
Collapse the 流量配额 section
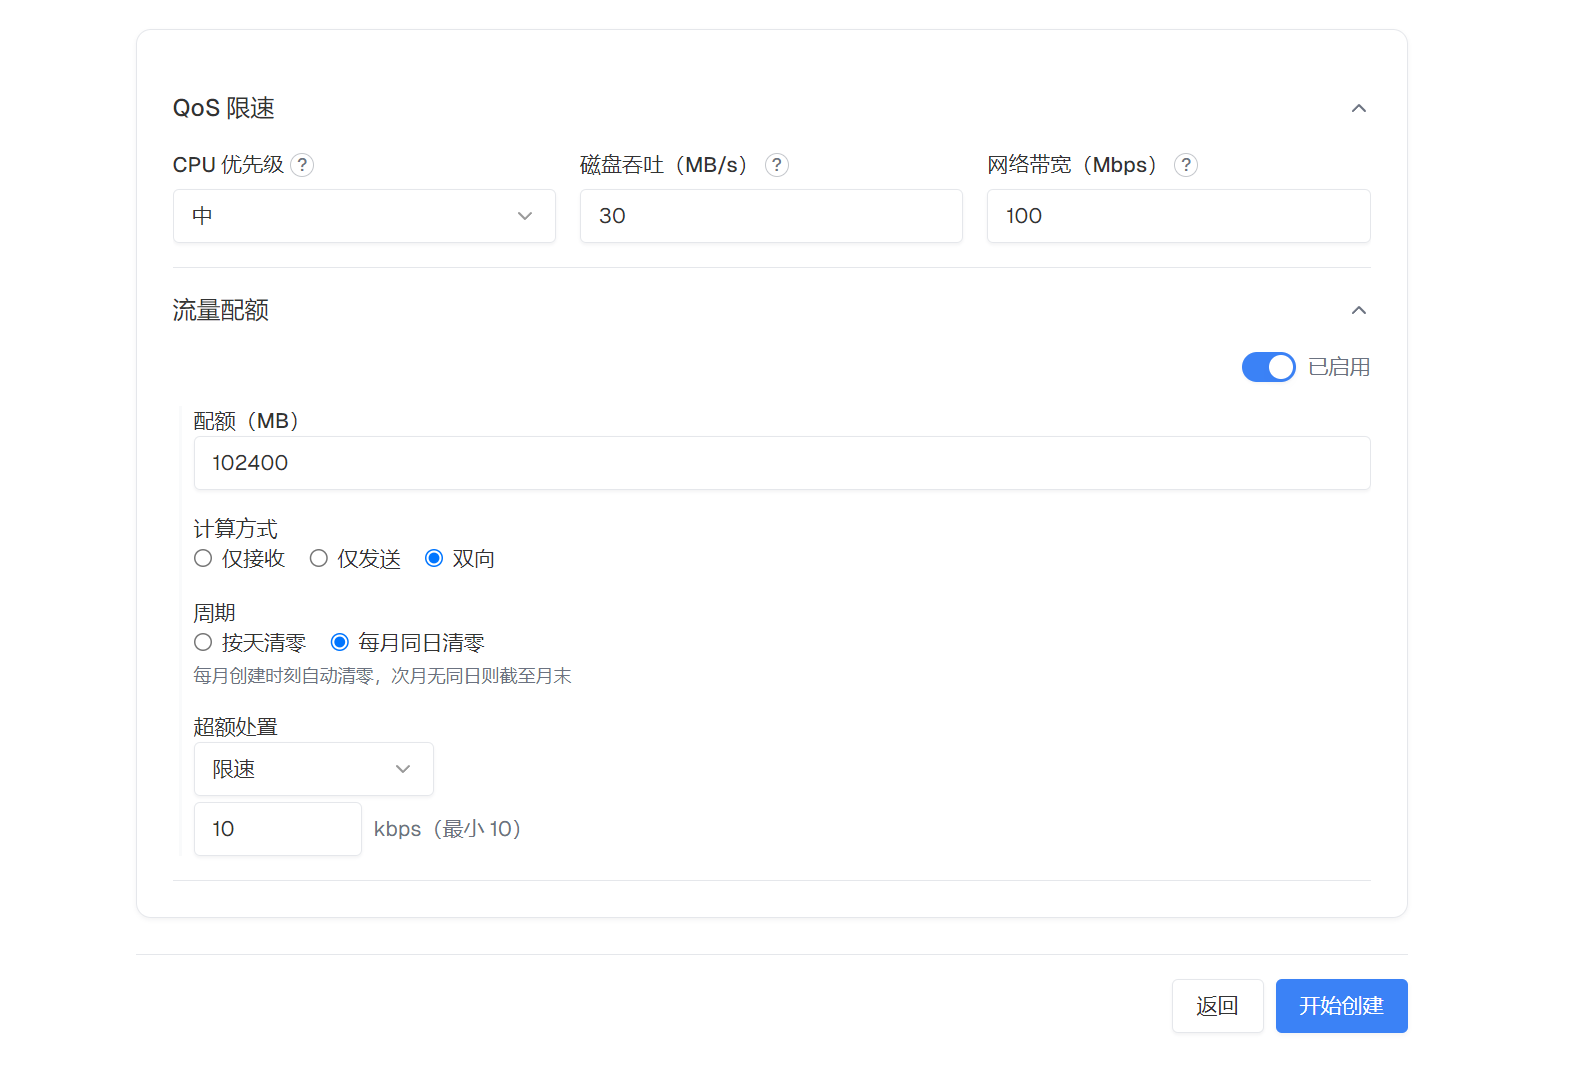click(1359, 310)
